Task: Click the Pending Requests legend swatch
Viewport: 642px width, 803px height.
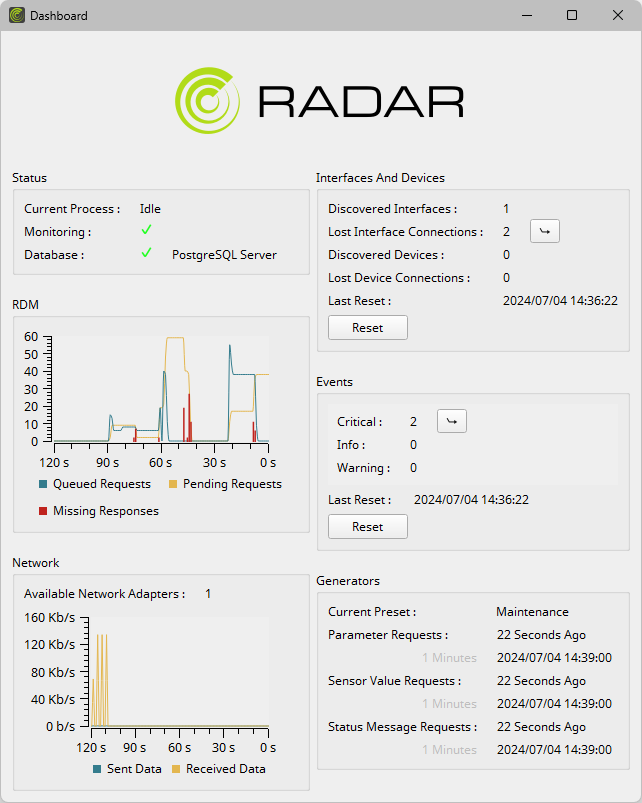Action: 173,484
